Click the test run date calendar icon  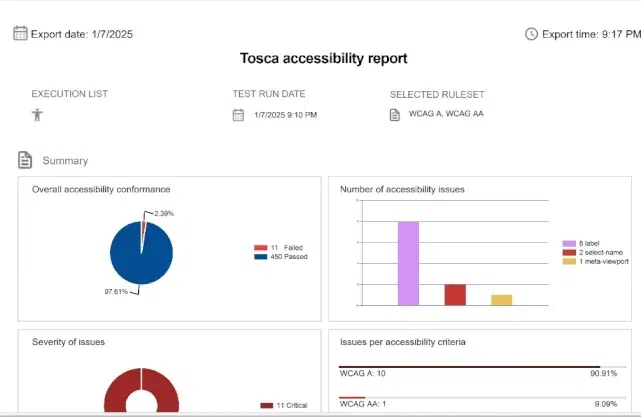pyautogui.click(x=238, y=115)
